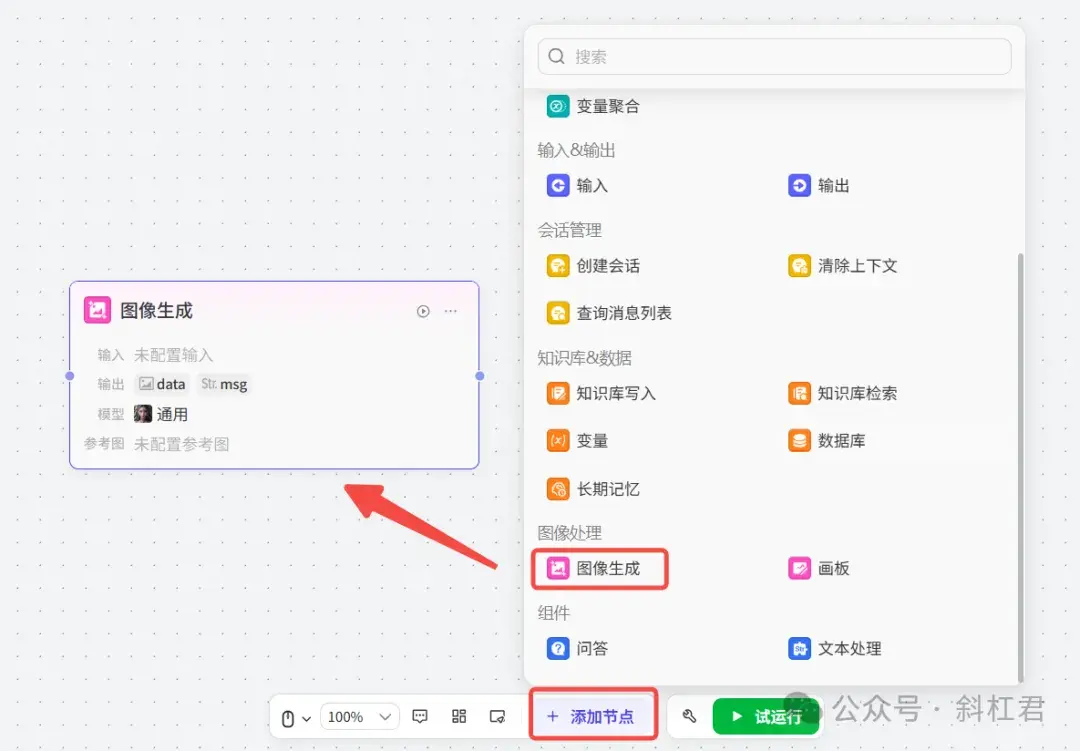Run the 图像生成 node with its play icon
This screenshot has width=1080, height=751.
pos(423,311)
